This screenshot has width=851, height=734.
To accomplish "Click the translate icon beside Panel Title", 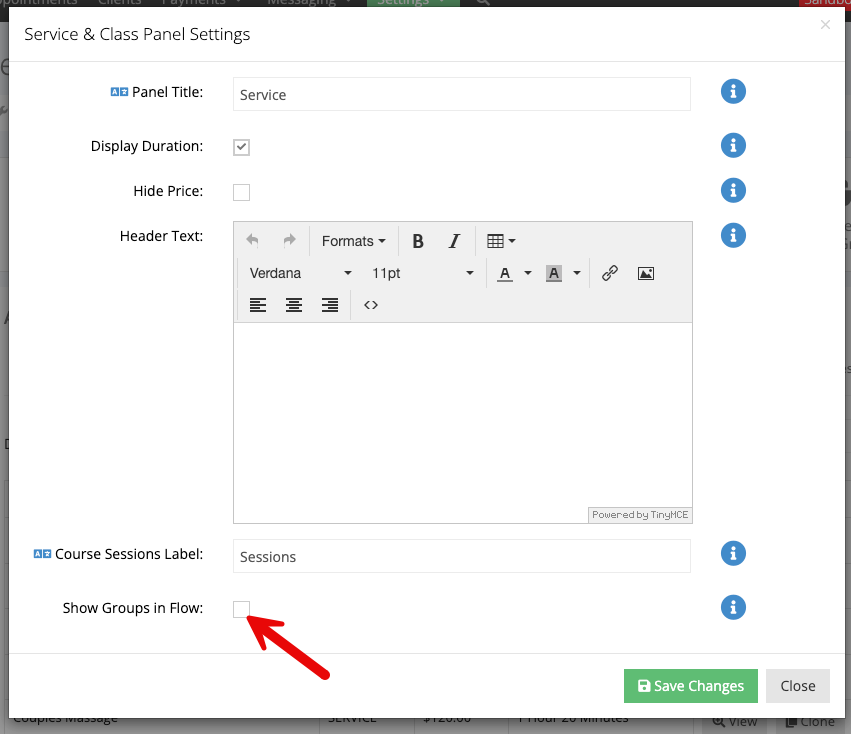I will click(x=119, y=92).
